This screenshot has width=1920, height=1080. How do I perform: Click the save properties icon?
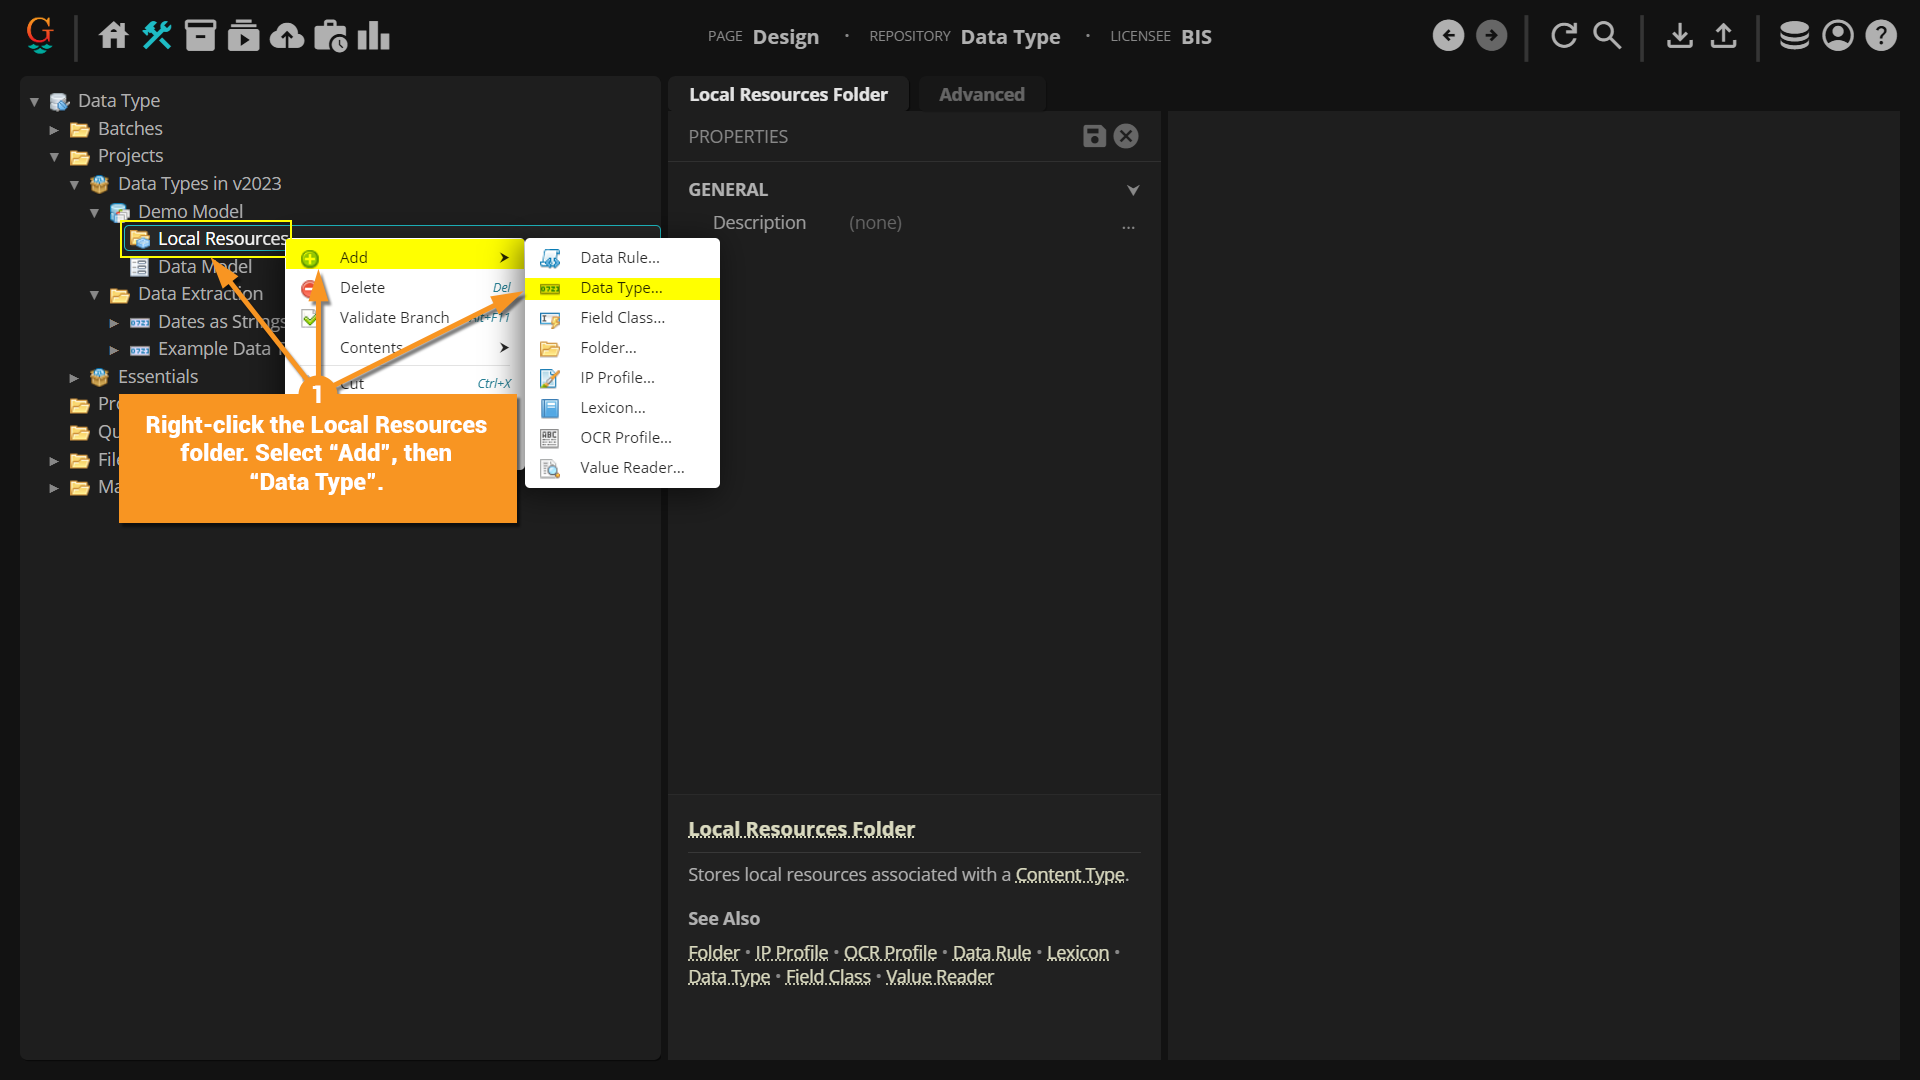(1094, 136)
